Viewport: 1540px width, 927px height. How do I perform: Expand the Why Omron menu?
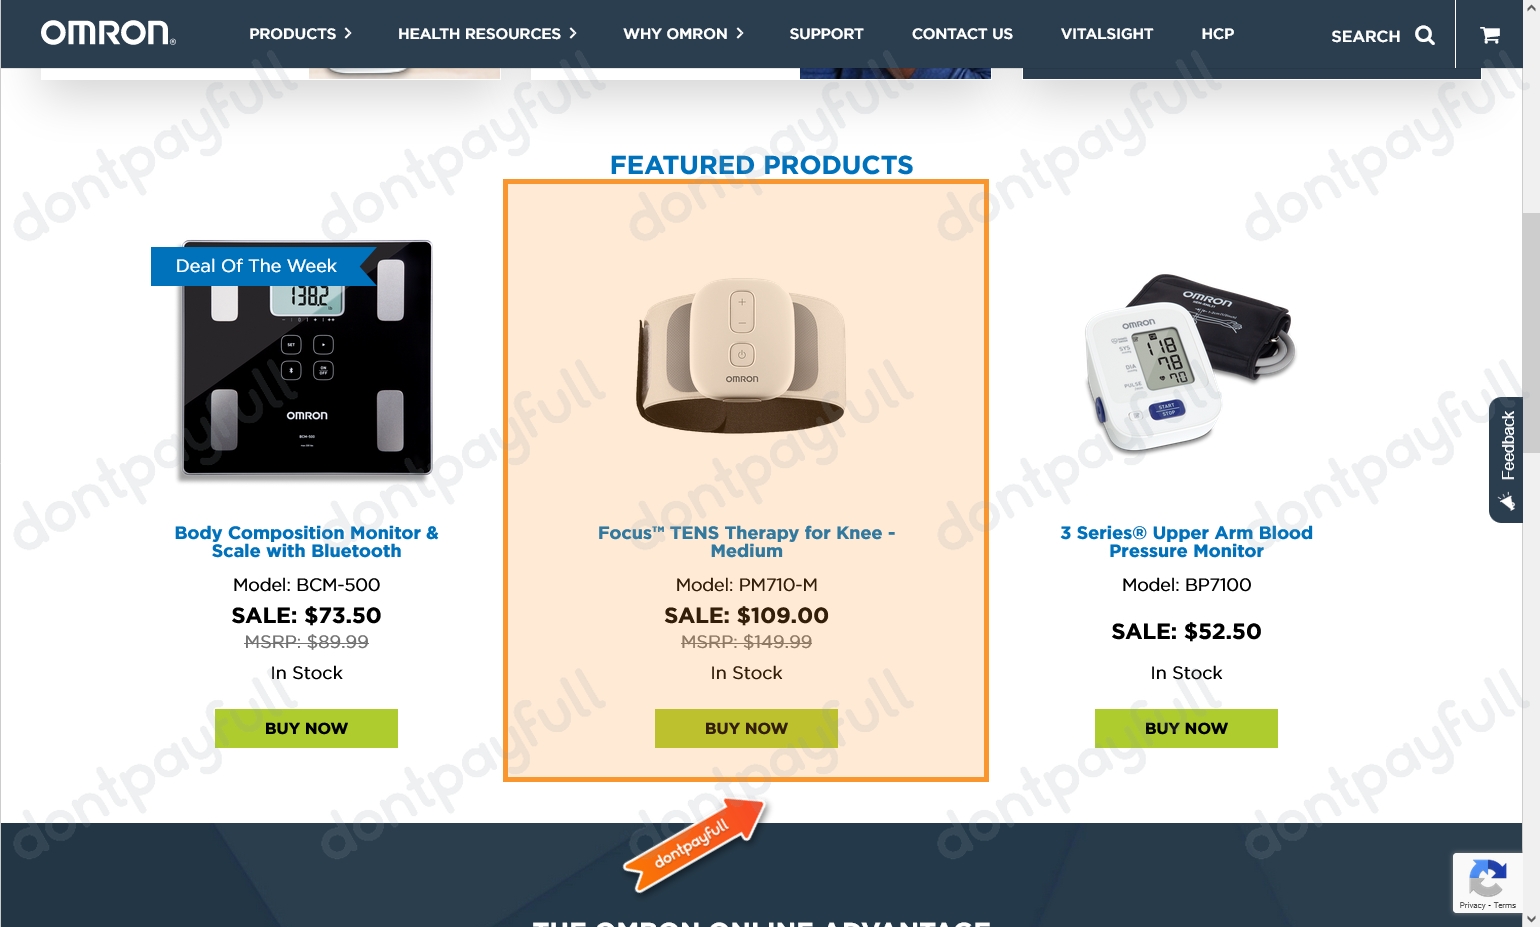click(683, 34)
